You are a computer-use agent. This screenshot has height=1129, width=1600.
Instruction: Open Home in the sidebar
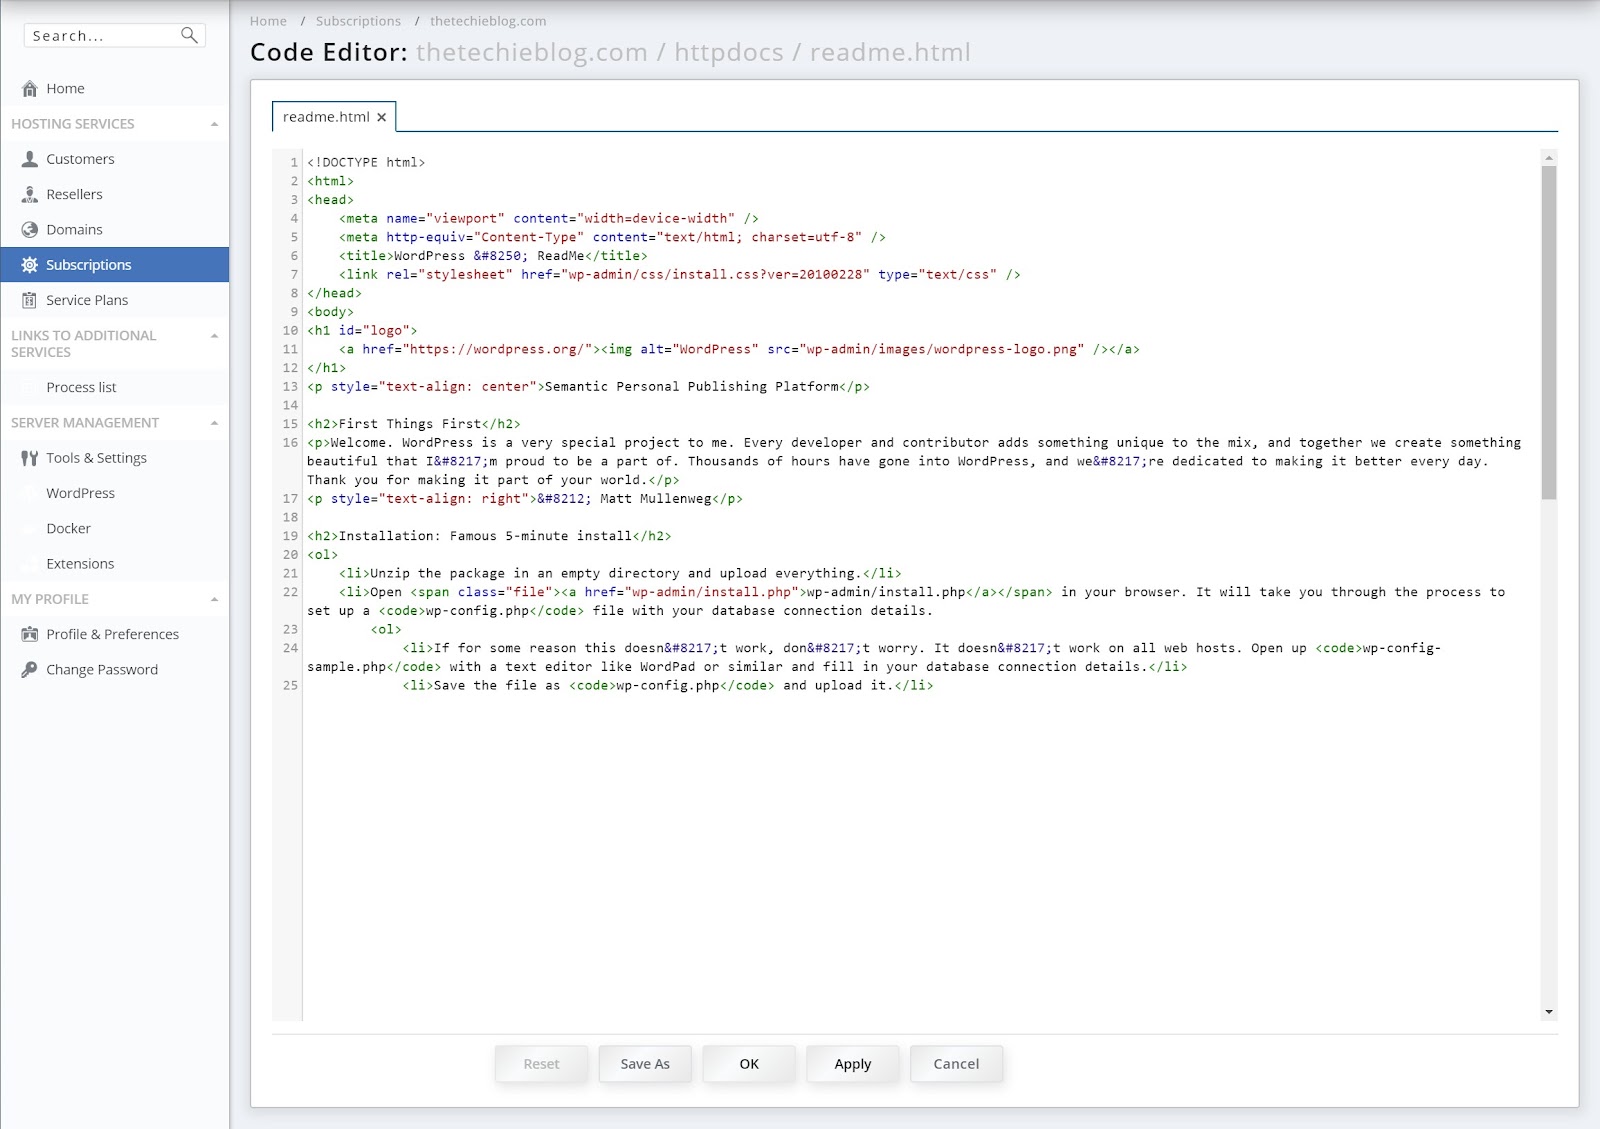(114, 88)
